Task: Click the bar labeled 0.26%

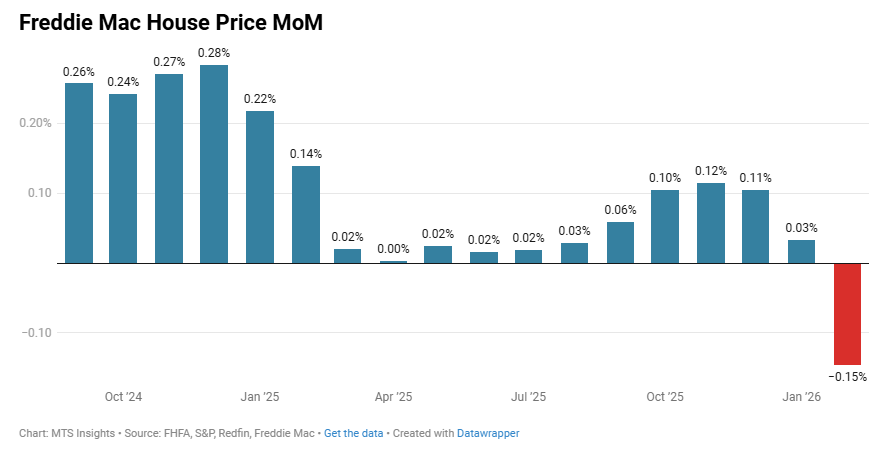Action: click(x=79, y=173)
